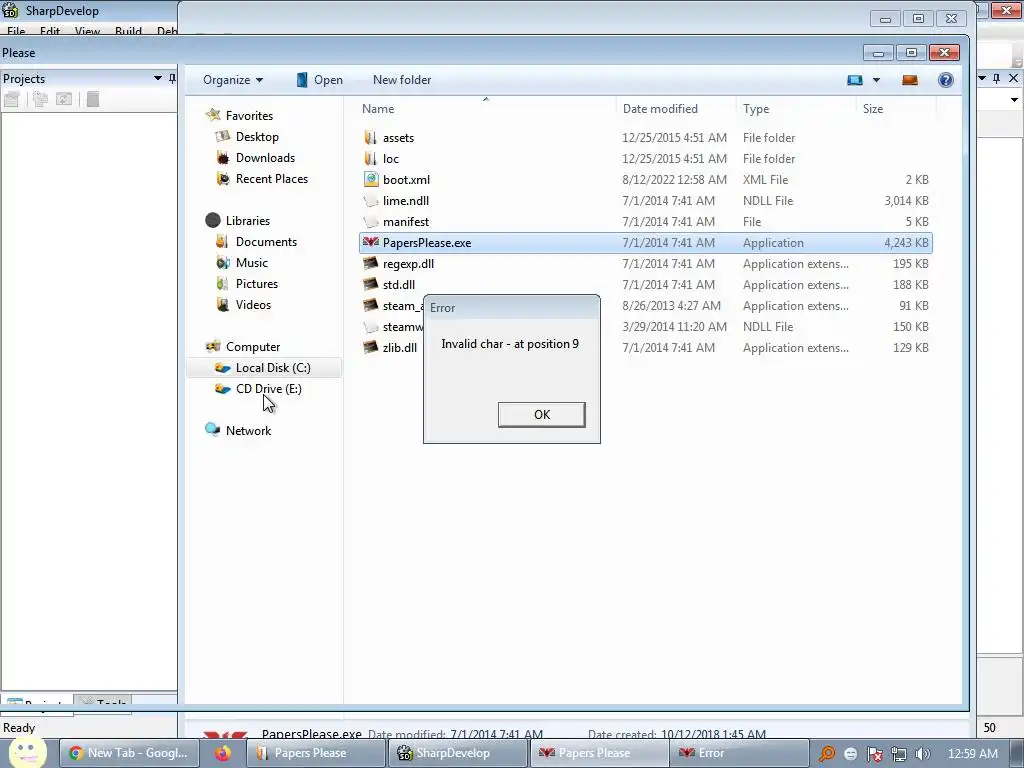Click the change view icon
This screenshot has width=1024, height=768.
(x=855, y=80)
